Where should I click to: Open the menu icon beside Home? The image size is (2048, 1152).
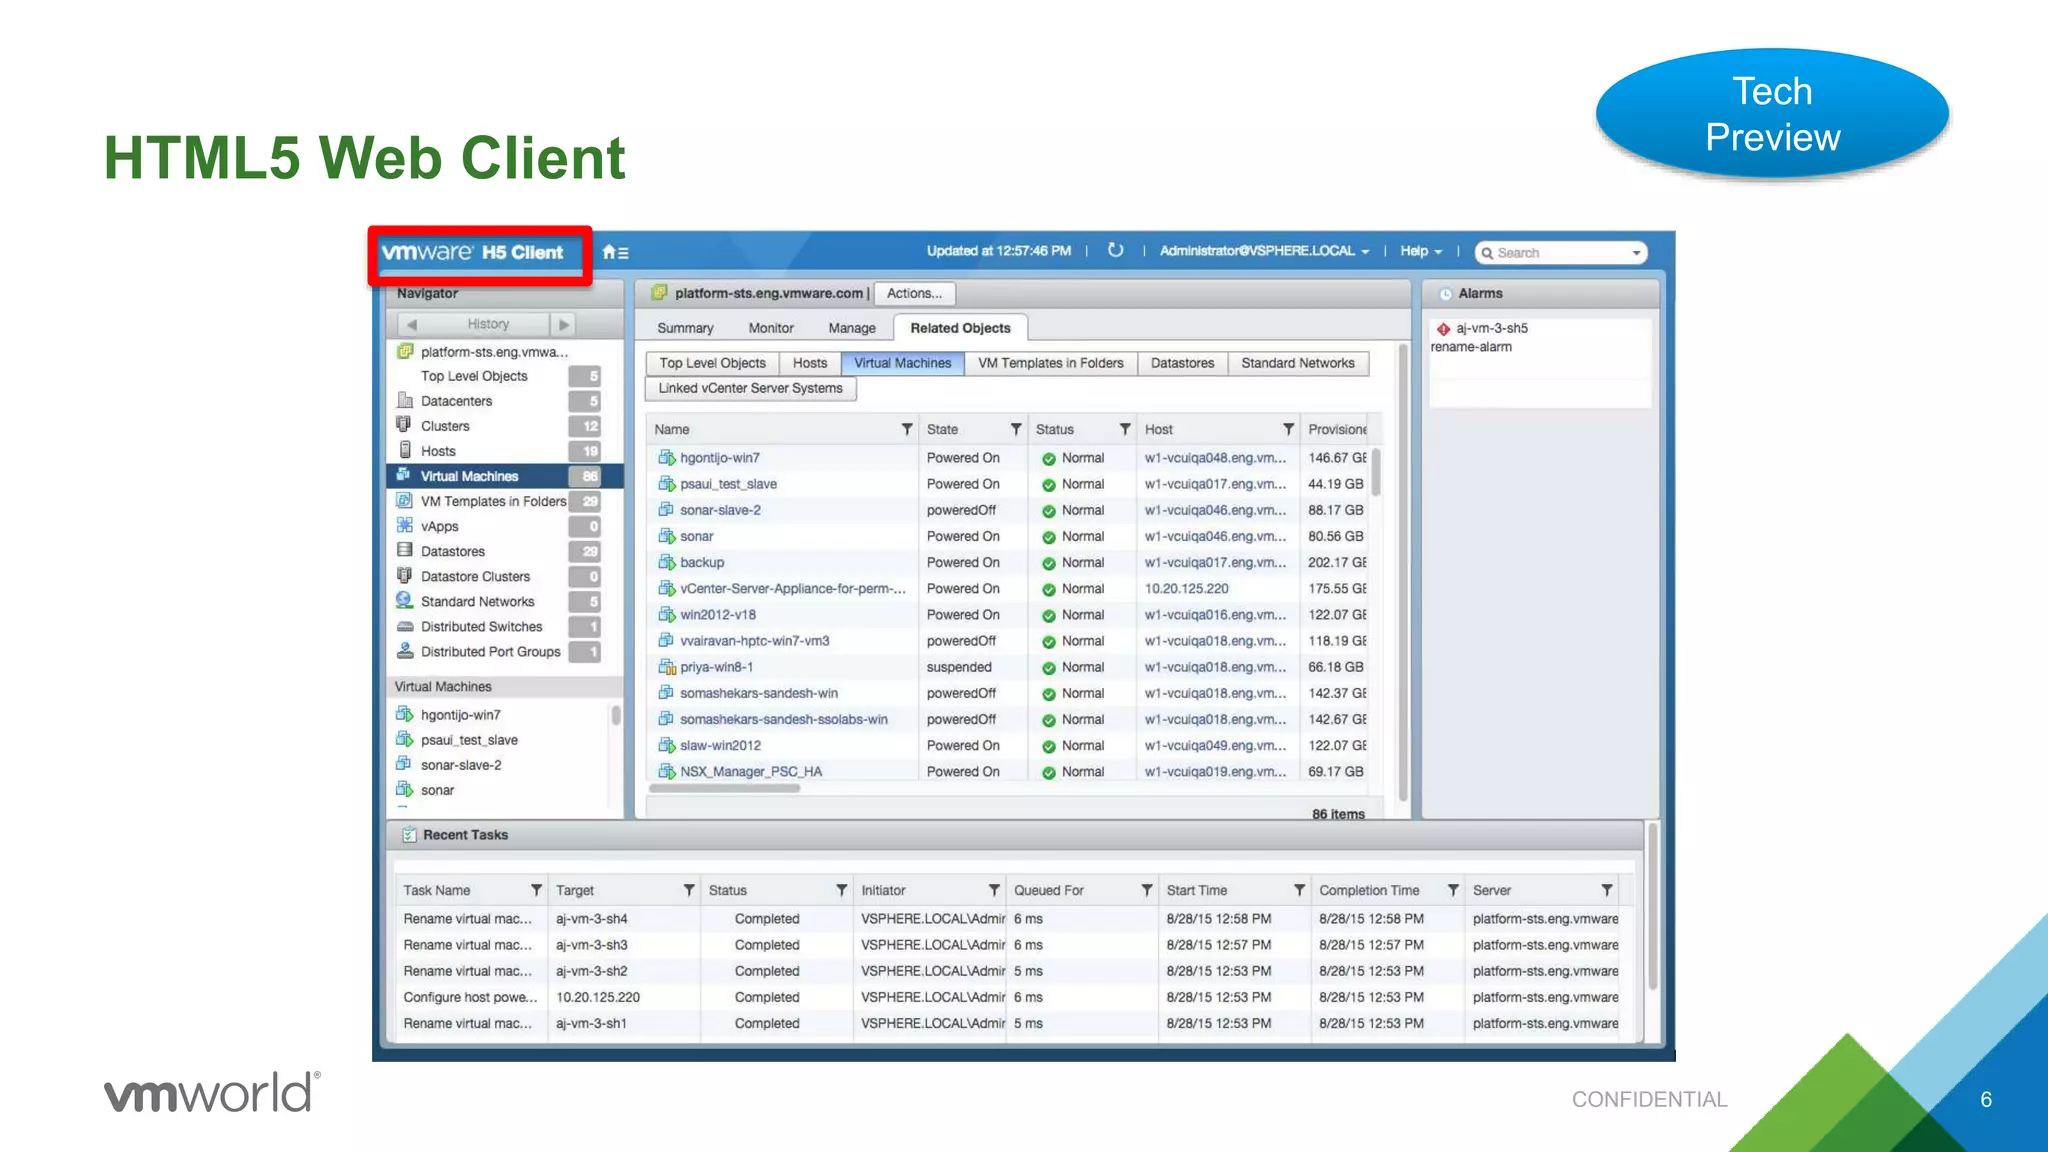[x=623, y=254]
